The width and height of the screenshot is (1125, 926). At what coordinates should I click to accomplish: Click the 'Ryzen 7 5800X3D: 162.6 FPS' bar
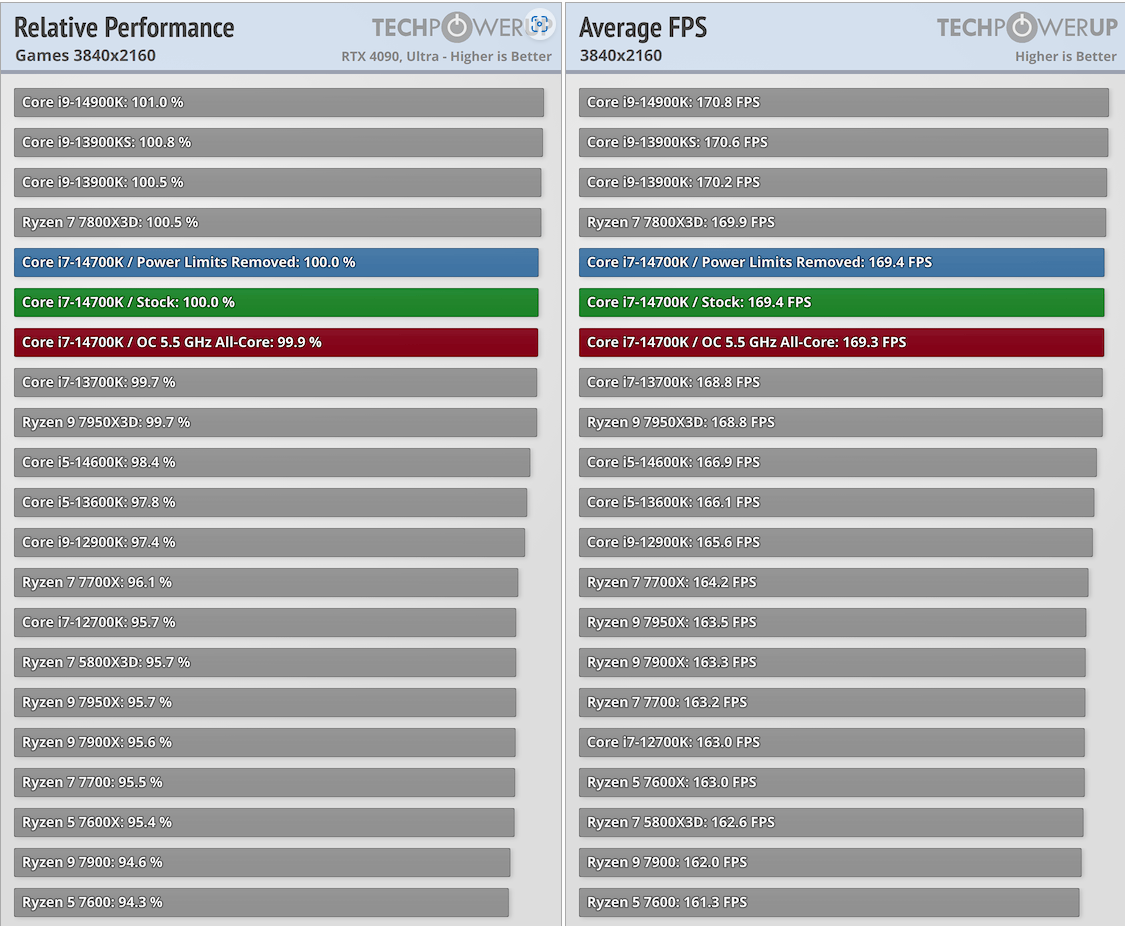pos(832,823)
